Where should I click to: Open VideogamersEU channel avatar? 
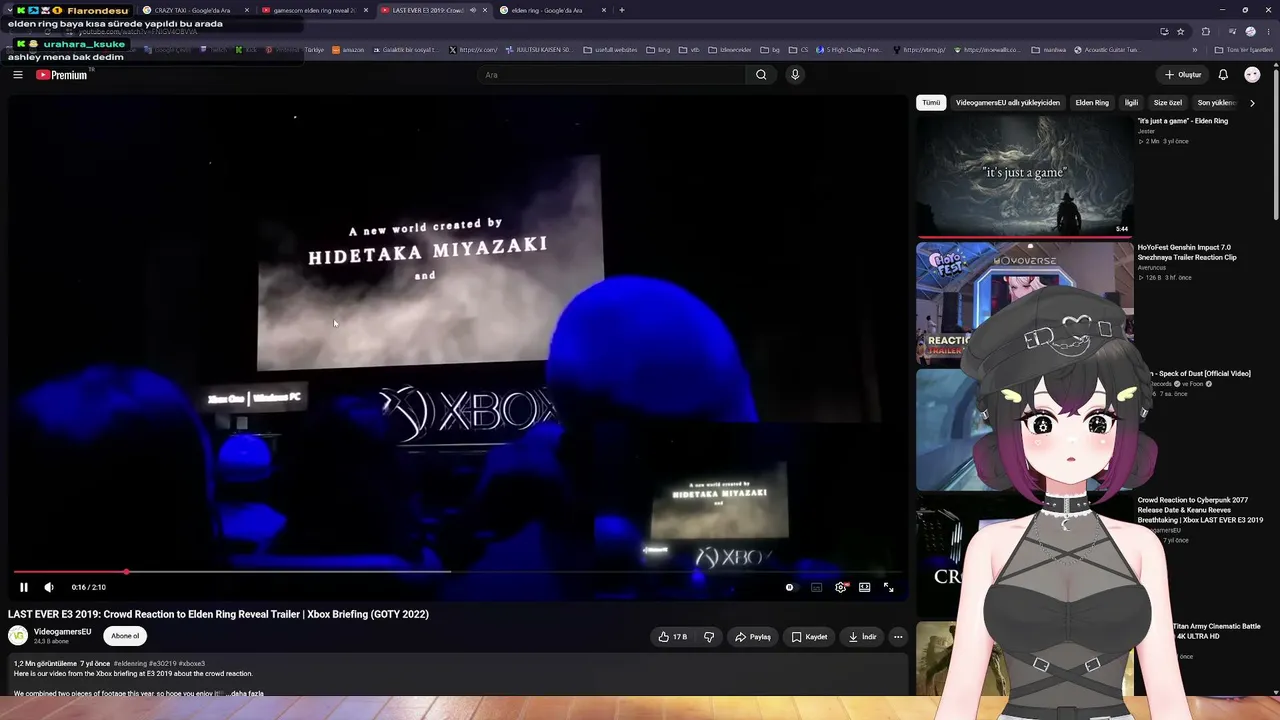(18, 635)
